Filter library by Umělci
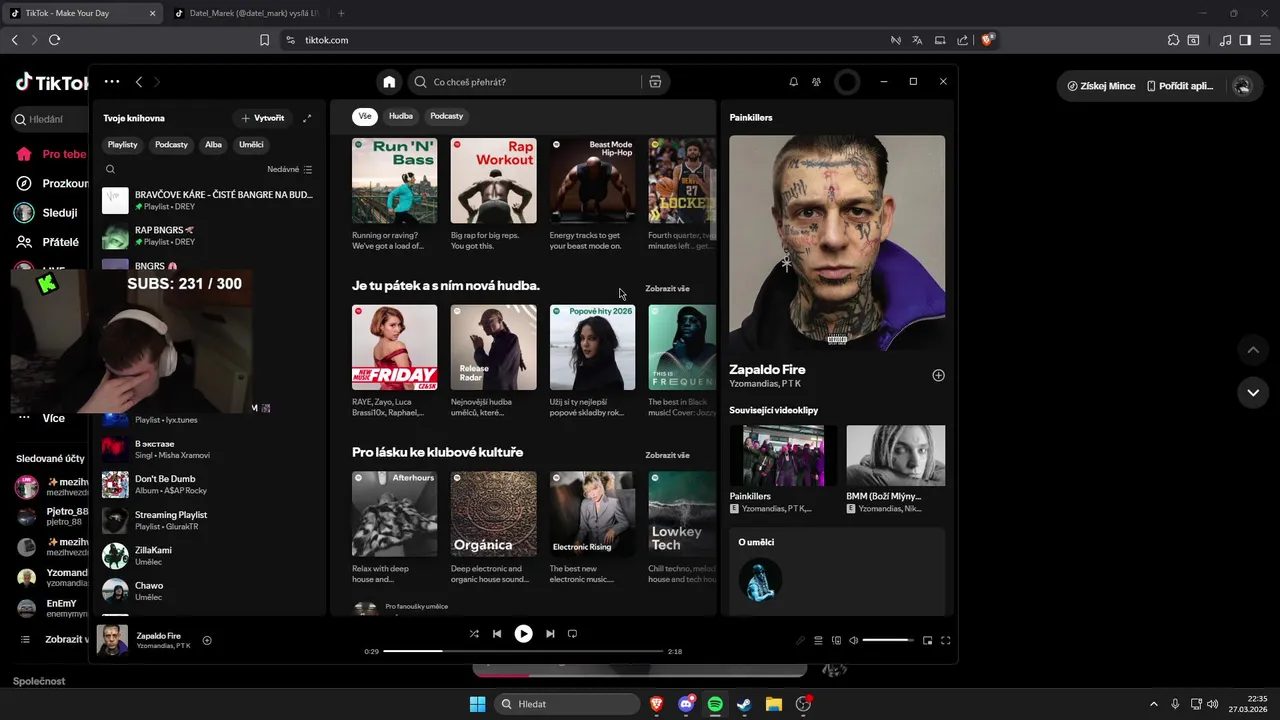Viewport: 1280px width, 720px height. pos(252,145)
